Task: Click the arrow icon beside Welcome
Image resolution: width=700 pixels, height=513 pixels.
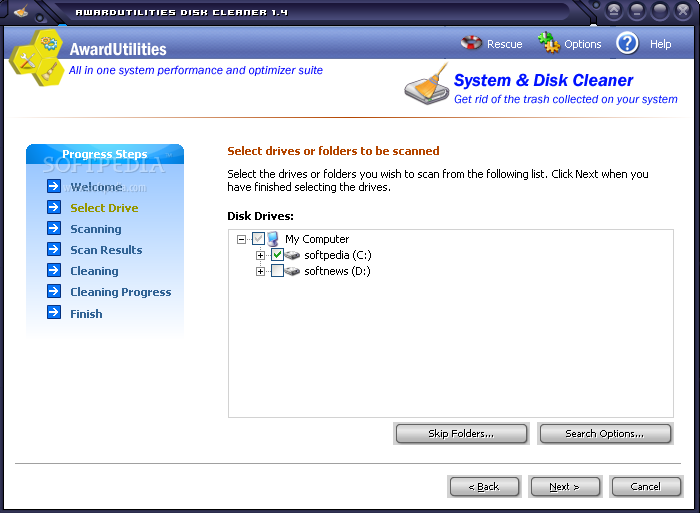Action: click(x=54, y=186)
